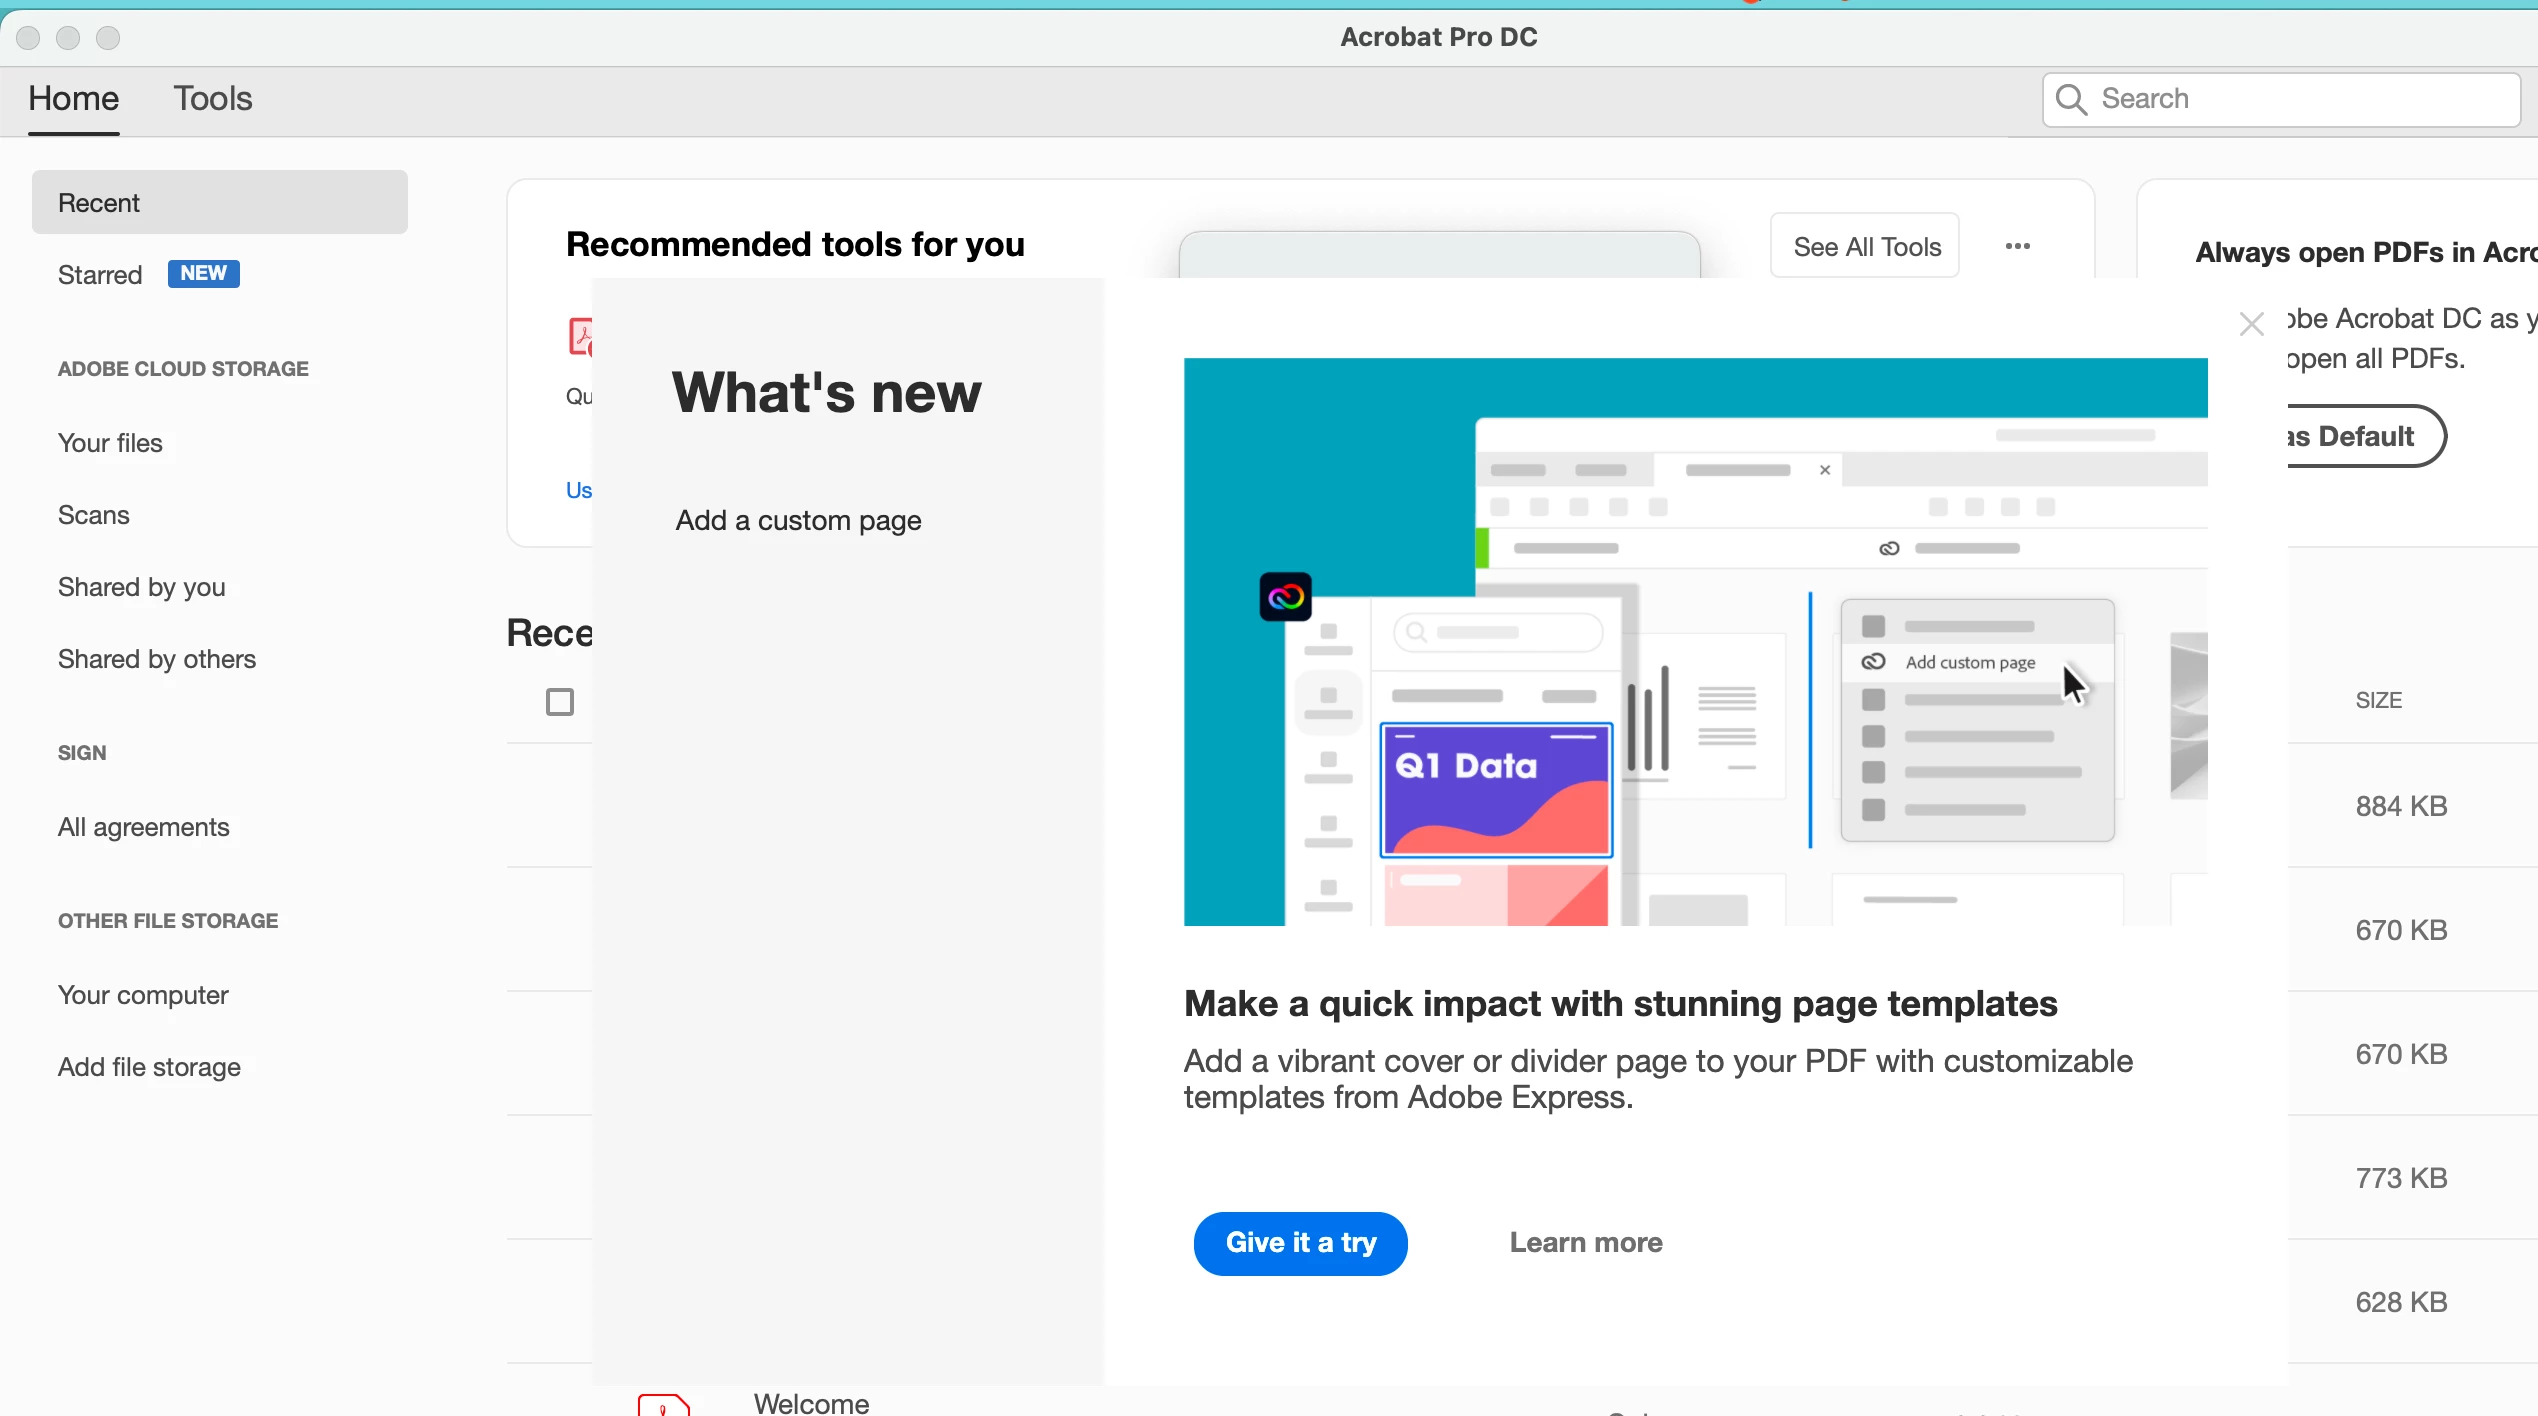The image size is (2538, 1416).
Task: Open Your files in cloud storage
Action: coord(110,443)
